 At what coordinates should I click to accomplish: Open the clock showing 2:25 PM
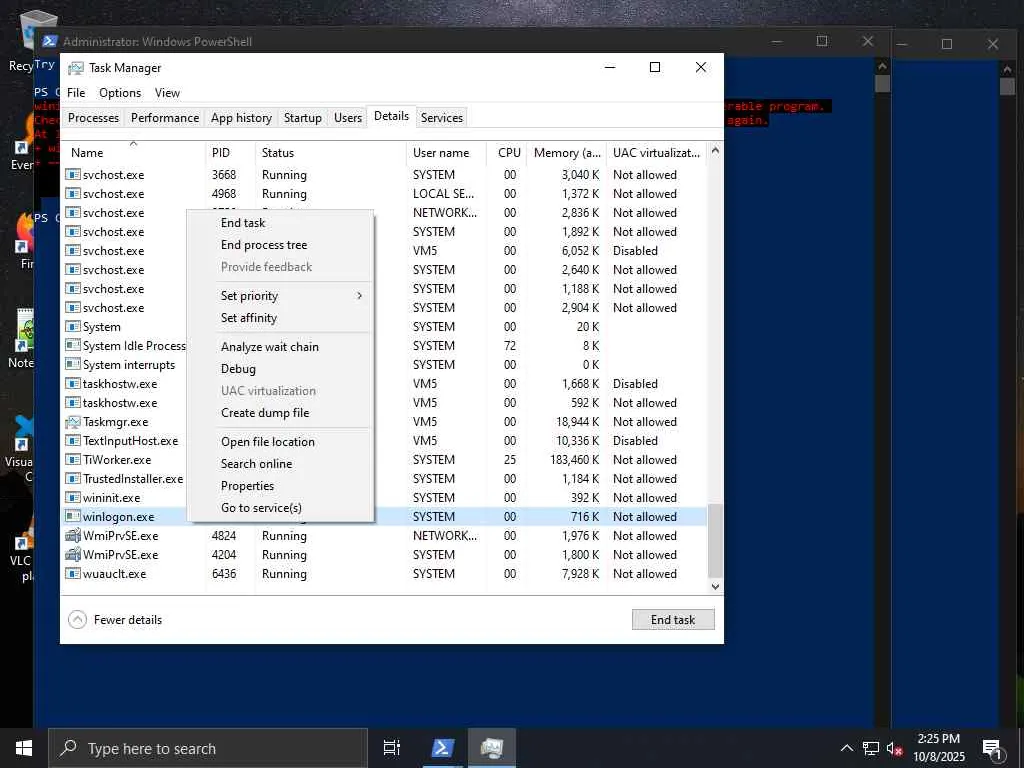tap(938, 748)
